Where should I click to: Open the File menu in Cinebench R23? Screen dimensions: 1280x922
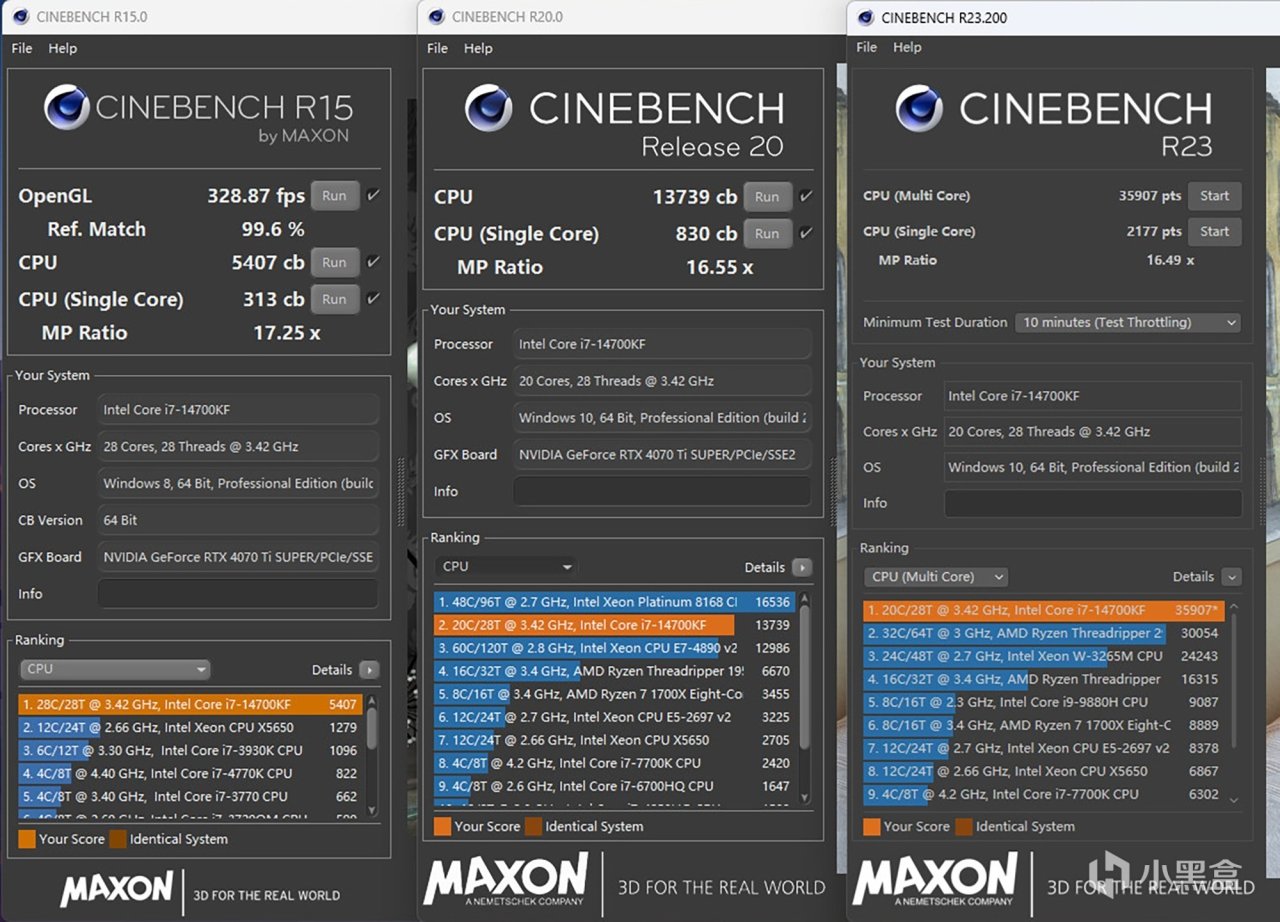[867, 47]
